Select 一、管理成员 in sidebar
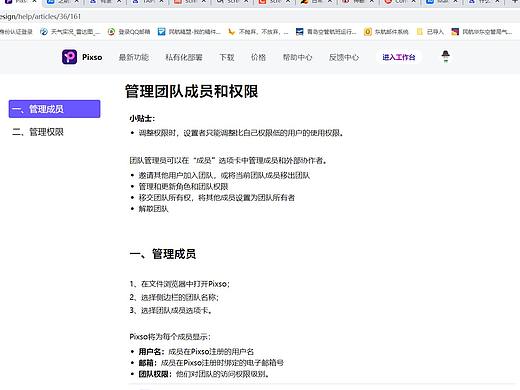This screenshot has width=520, height=390. (x=54, y=109)
